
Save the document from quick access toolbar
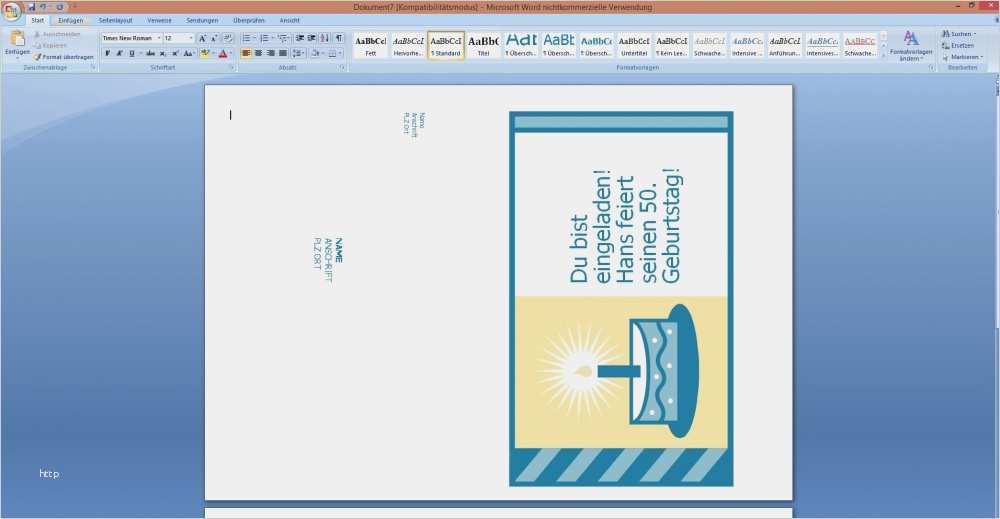[31, 7]
